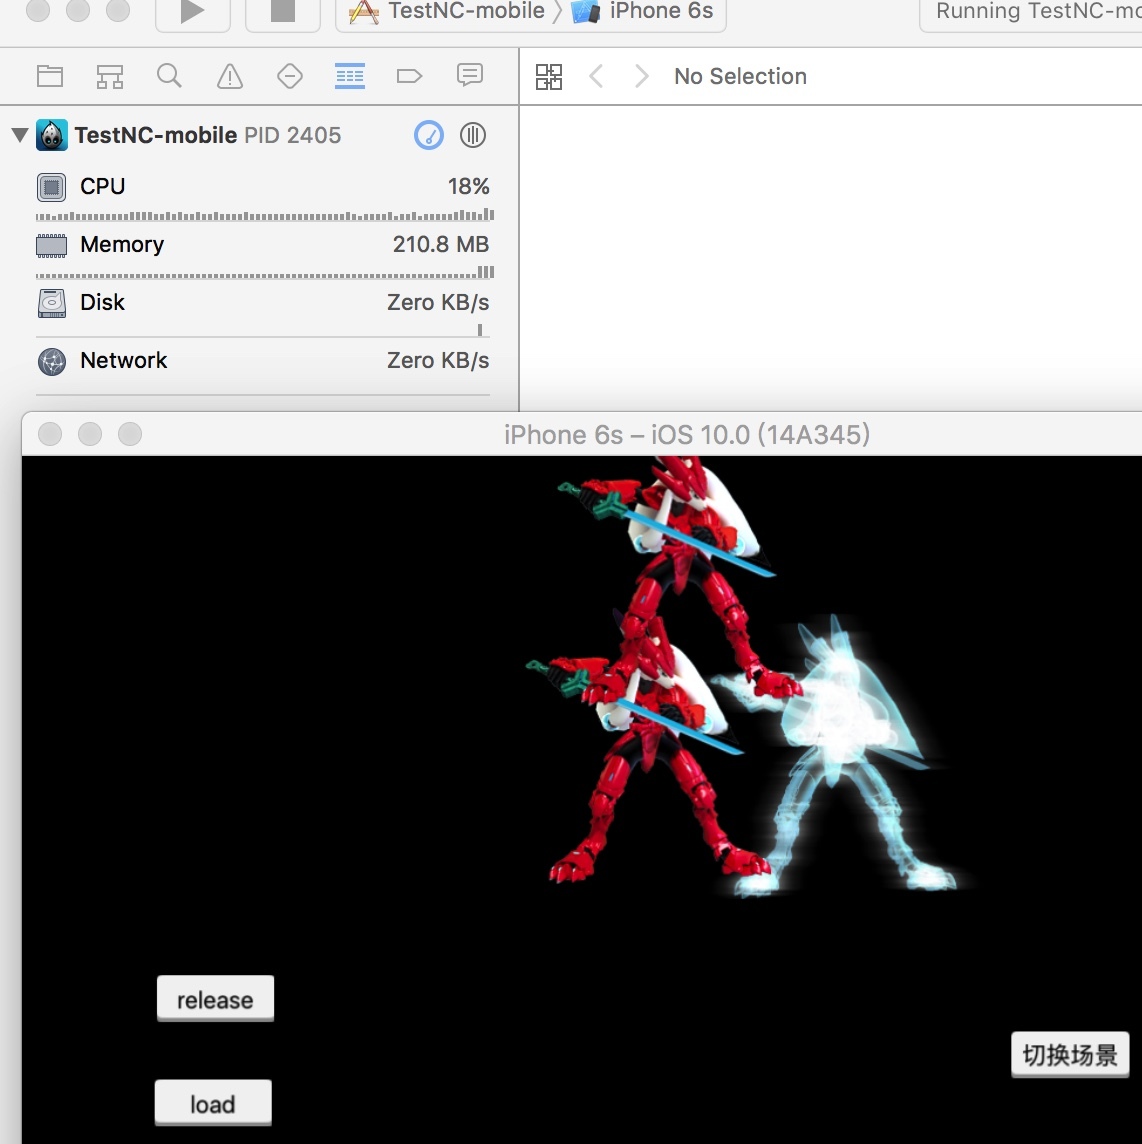Open the Report navigator speech bubble icon
Viewport: 1142px width, 1144px height.
pyautogui.click(x=470, y=75)
